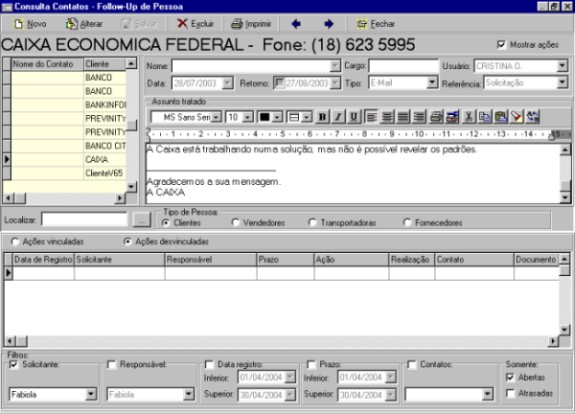Click the Ação column header

(351, 260)
